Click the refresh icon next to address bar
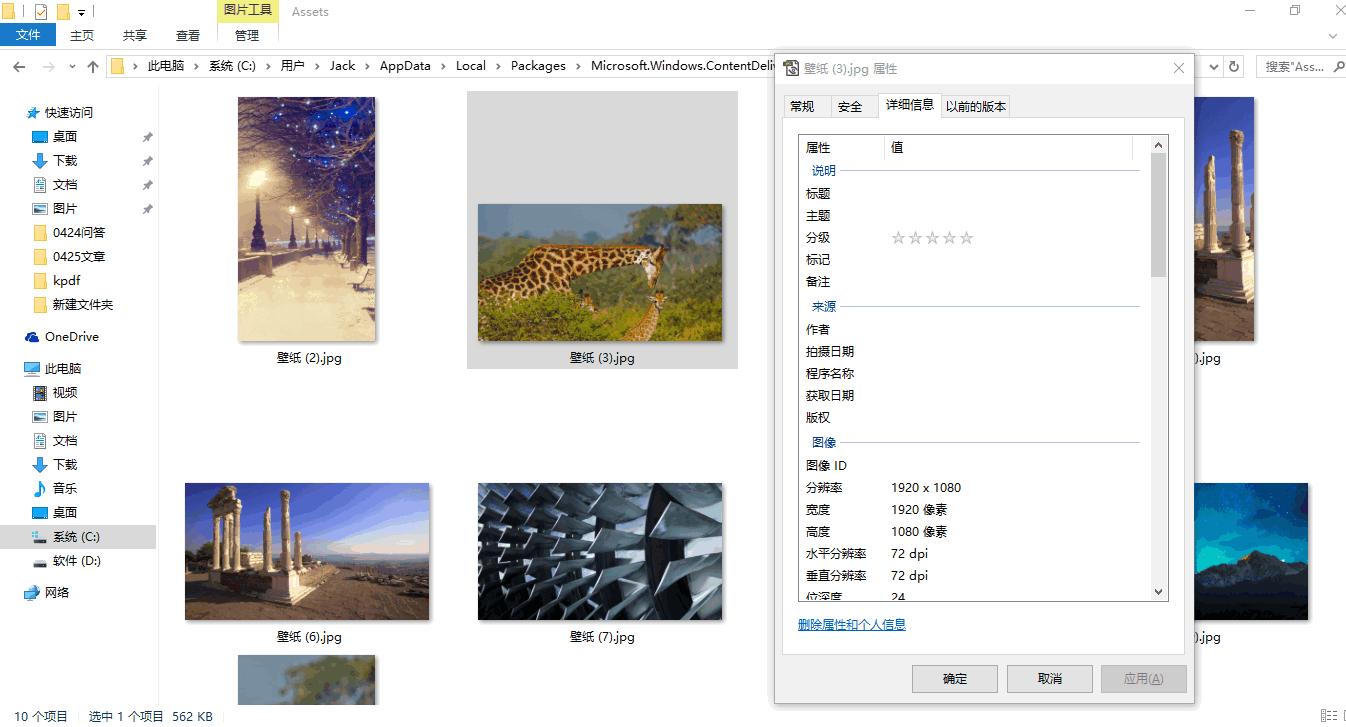 pyautogui.click(x=1233, y=66)
